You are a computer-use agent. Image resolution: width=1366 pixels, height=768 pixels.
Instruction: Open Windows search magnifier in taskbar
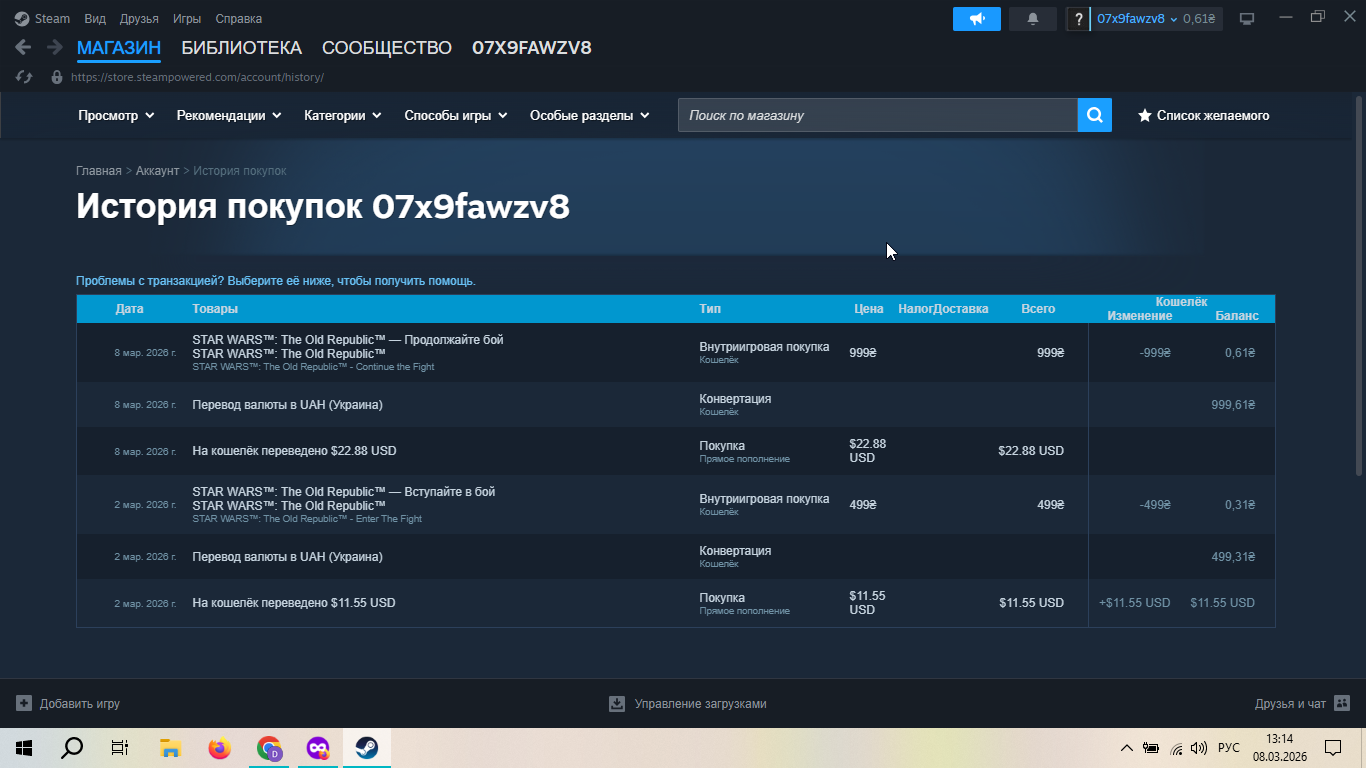tap(72, 747)
